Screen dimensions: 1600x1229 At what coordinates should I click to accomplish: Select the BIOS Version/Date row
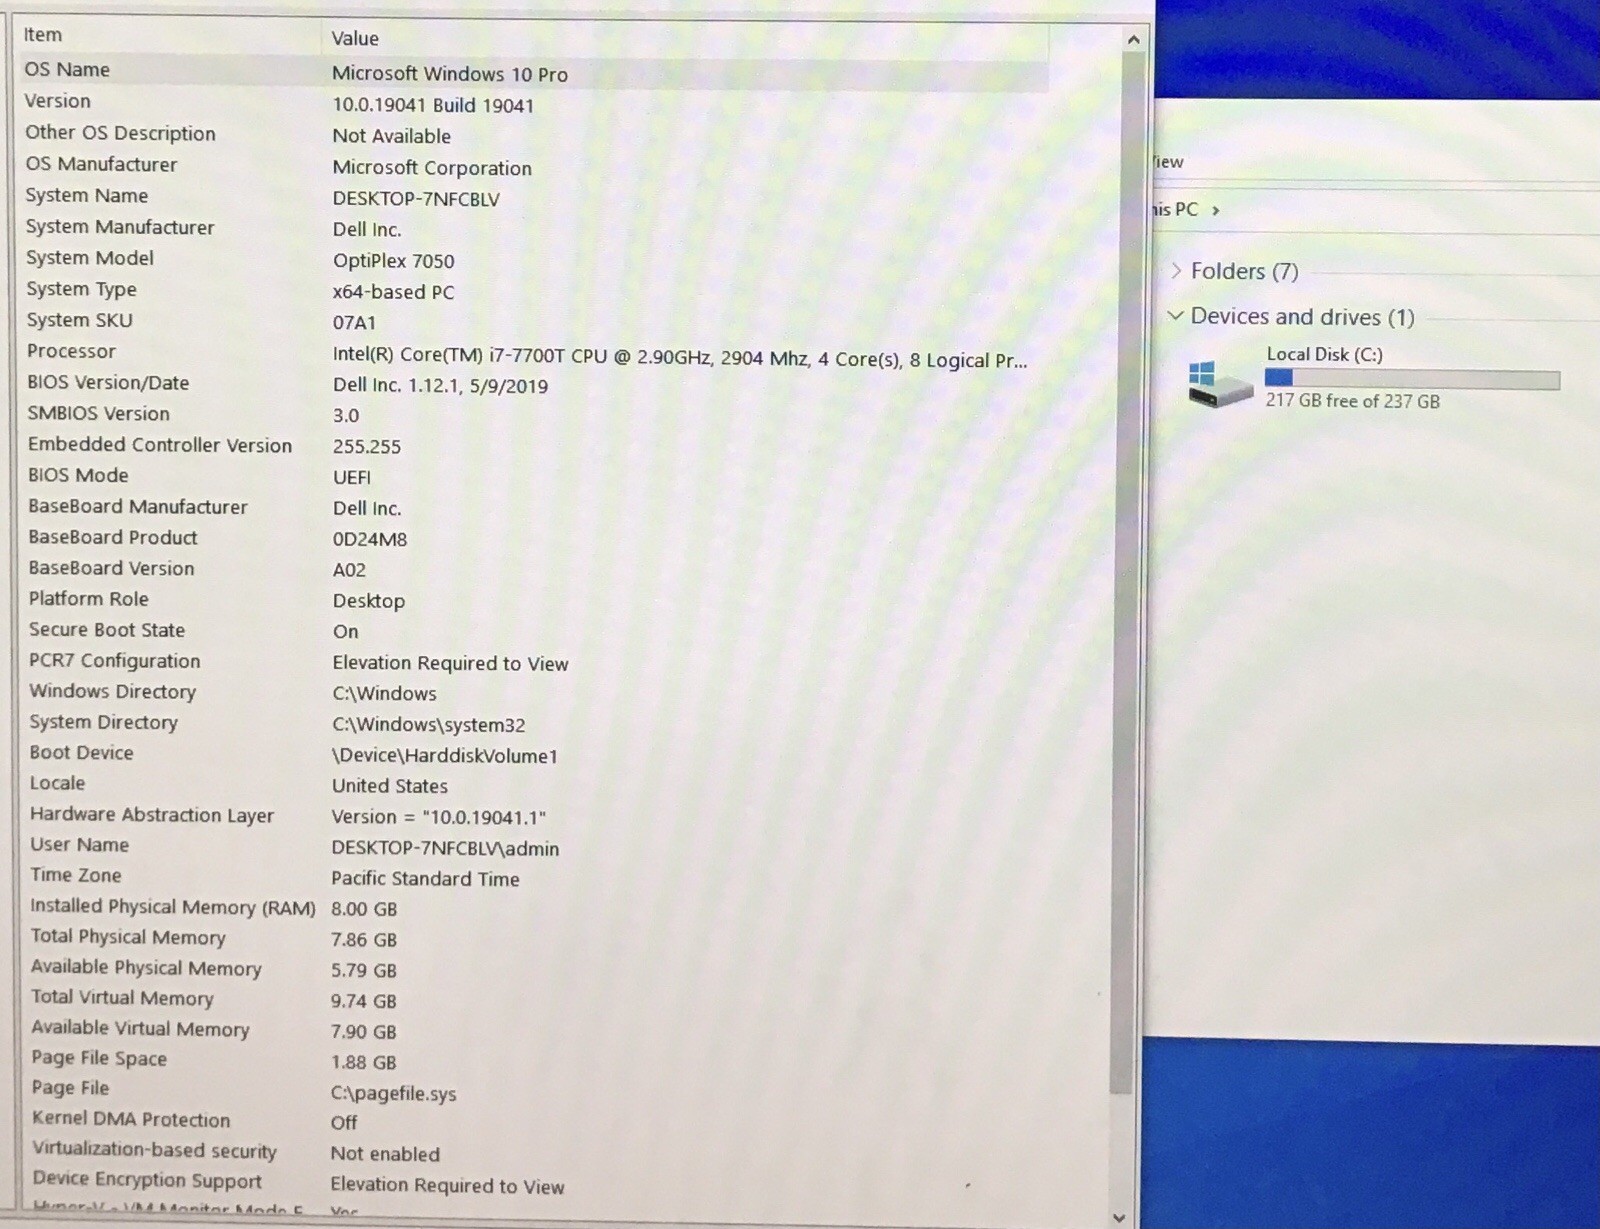click(535, 384)
